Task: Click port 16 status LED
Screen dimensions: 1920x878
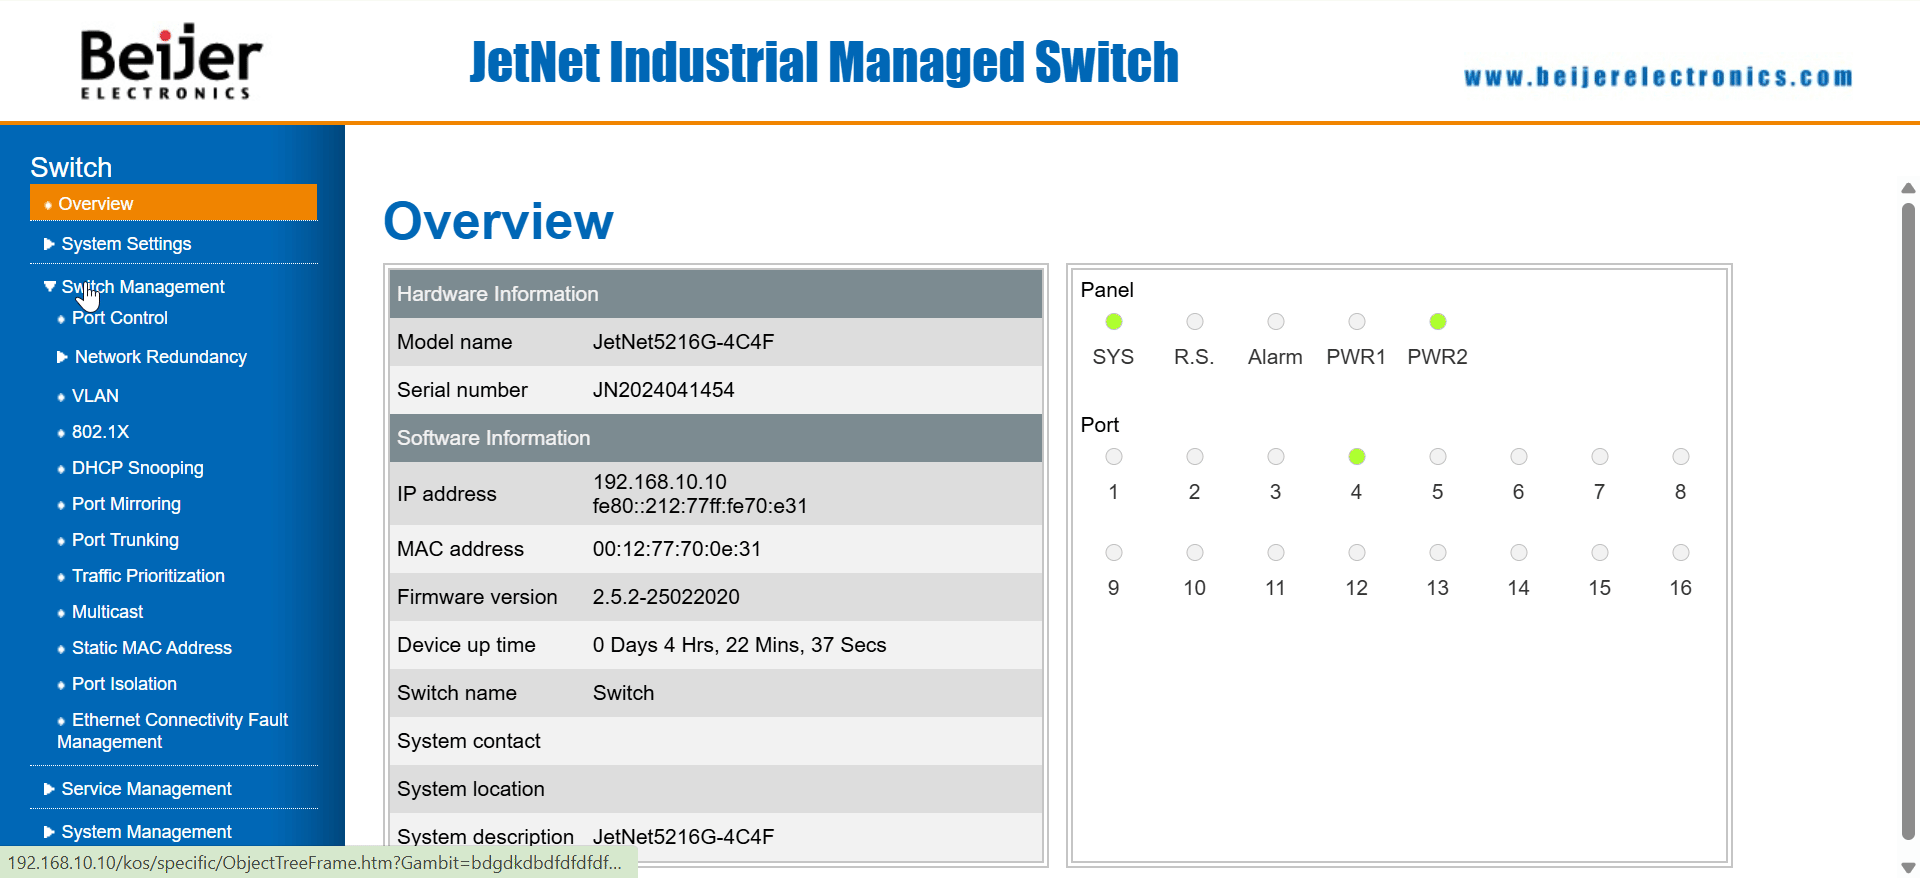Action: click(x=1680, y=552)
